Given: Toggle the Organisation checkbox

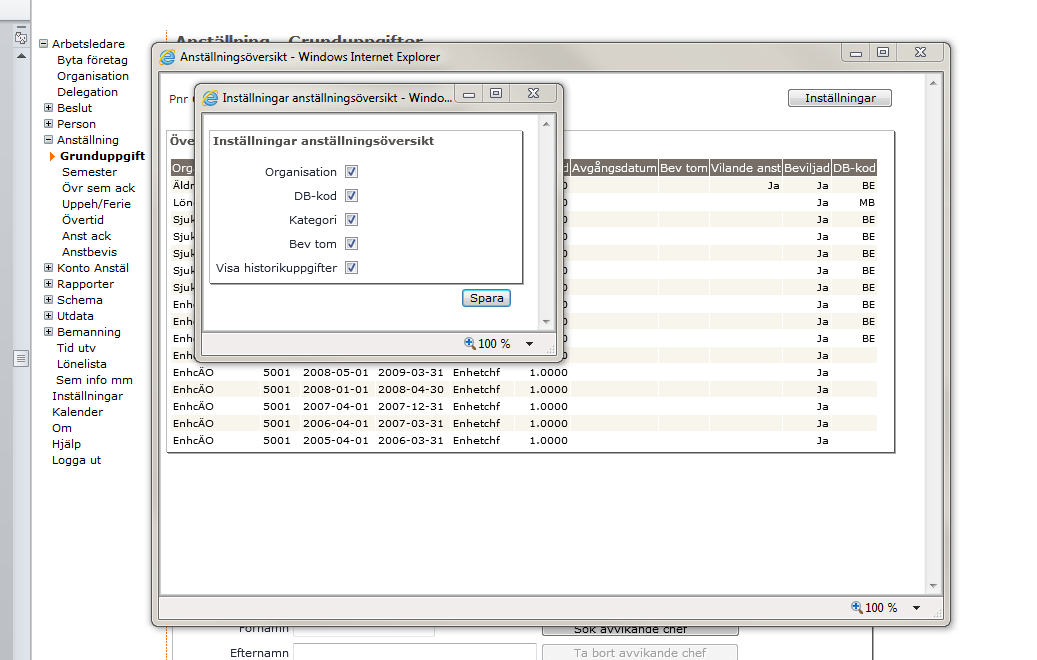Looking at the screenshot, I should click(x=351, y=172).
